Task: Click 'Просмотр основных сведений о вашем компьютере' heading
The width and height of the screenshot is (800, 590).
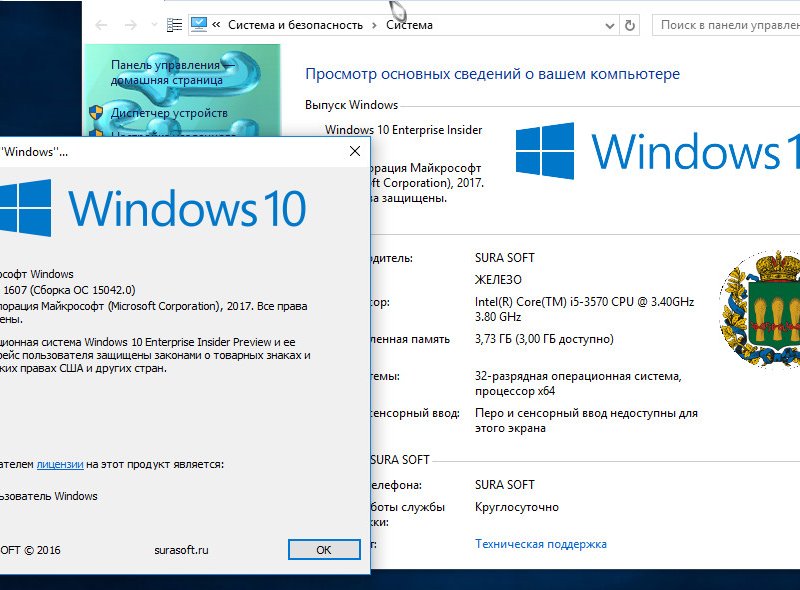Action: coord(492,74)
